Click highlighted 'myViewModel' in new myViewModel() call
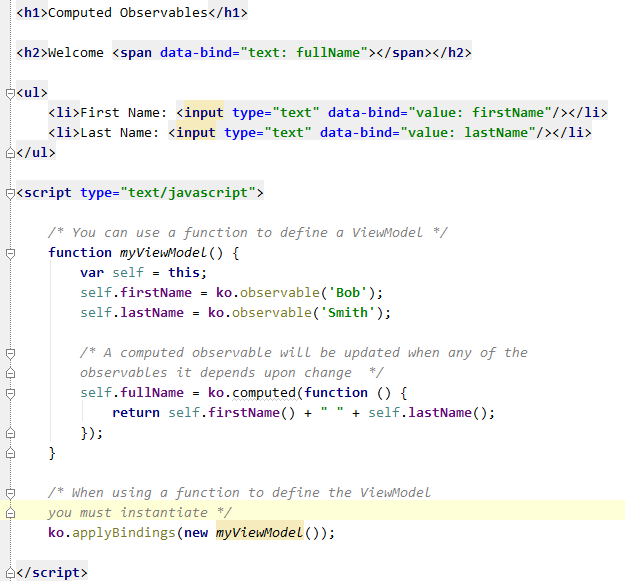The width and height of the screenshot is (625, 581). (259, 533)
